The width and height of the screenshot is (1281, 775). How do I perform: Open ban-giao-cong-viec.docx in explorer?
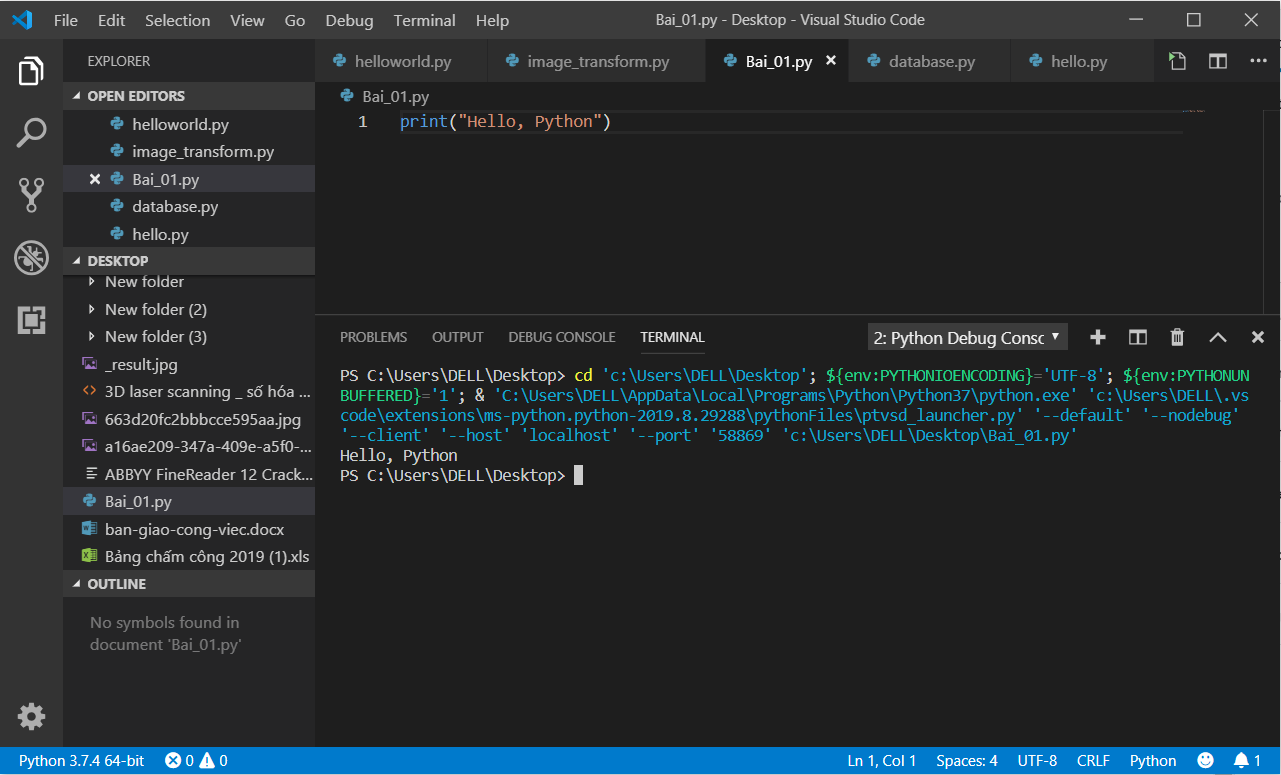coord(194,529)
